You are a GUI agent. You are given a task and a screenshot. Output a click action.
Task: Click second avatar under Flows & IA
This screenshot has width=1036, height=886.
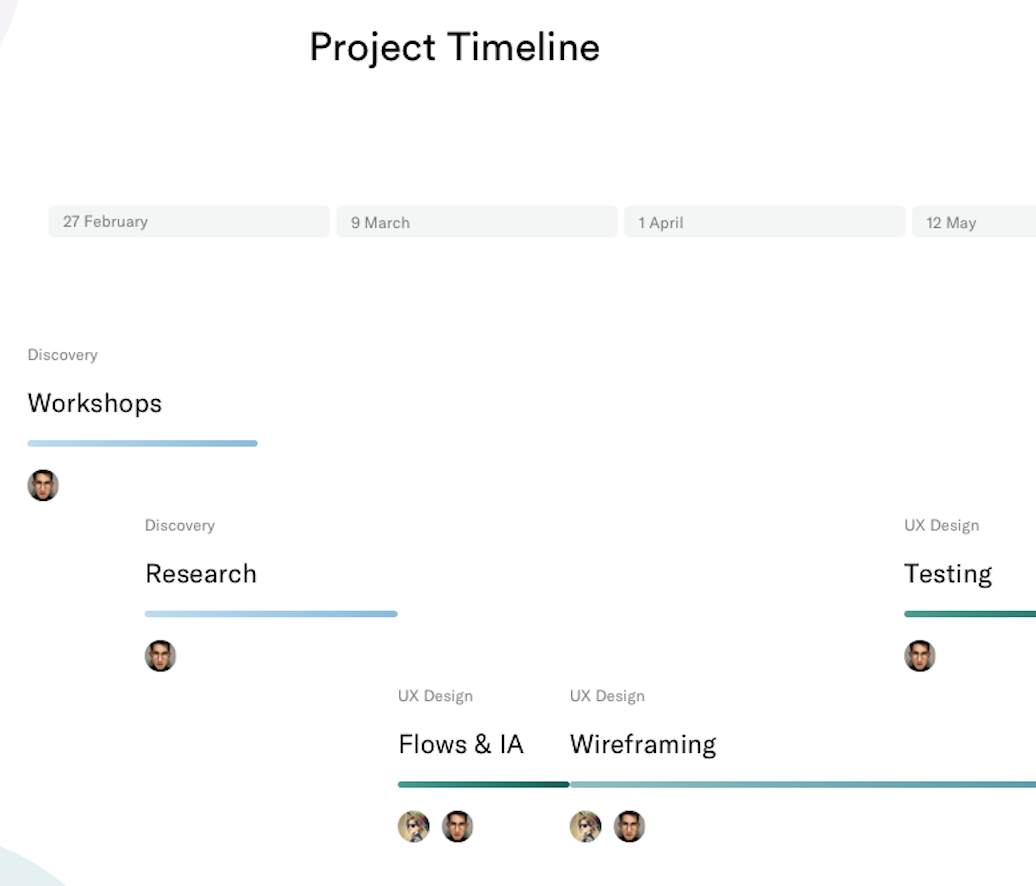457,827
